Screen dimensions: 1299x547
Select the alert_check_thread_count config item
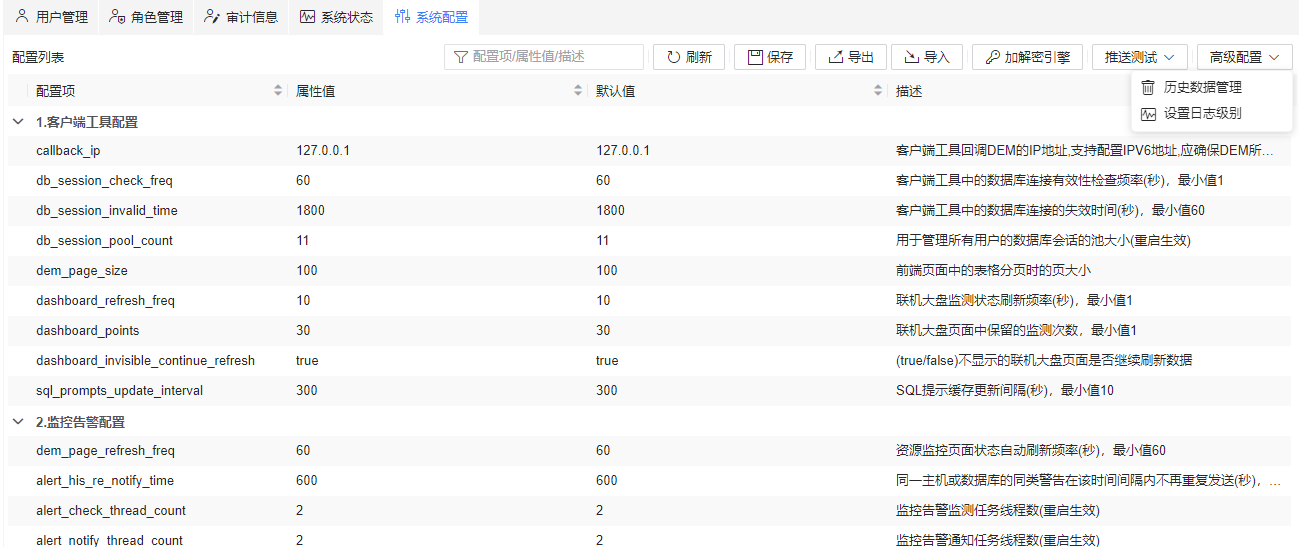pos(111,511)
